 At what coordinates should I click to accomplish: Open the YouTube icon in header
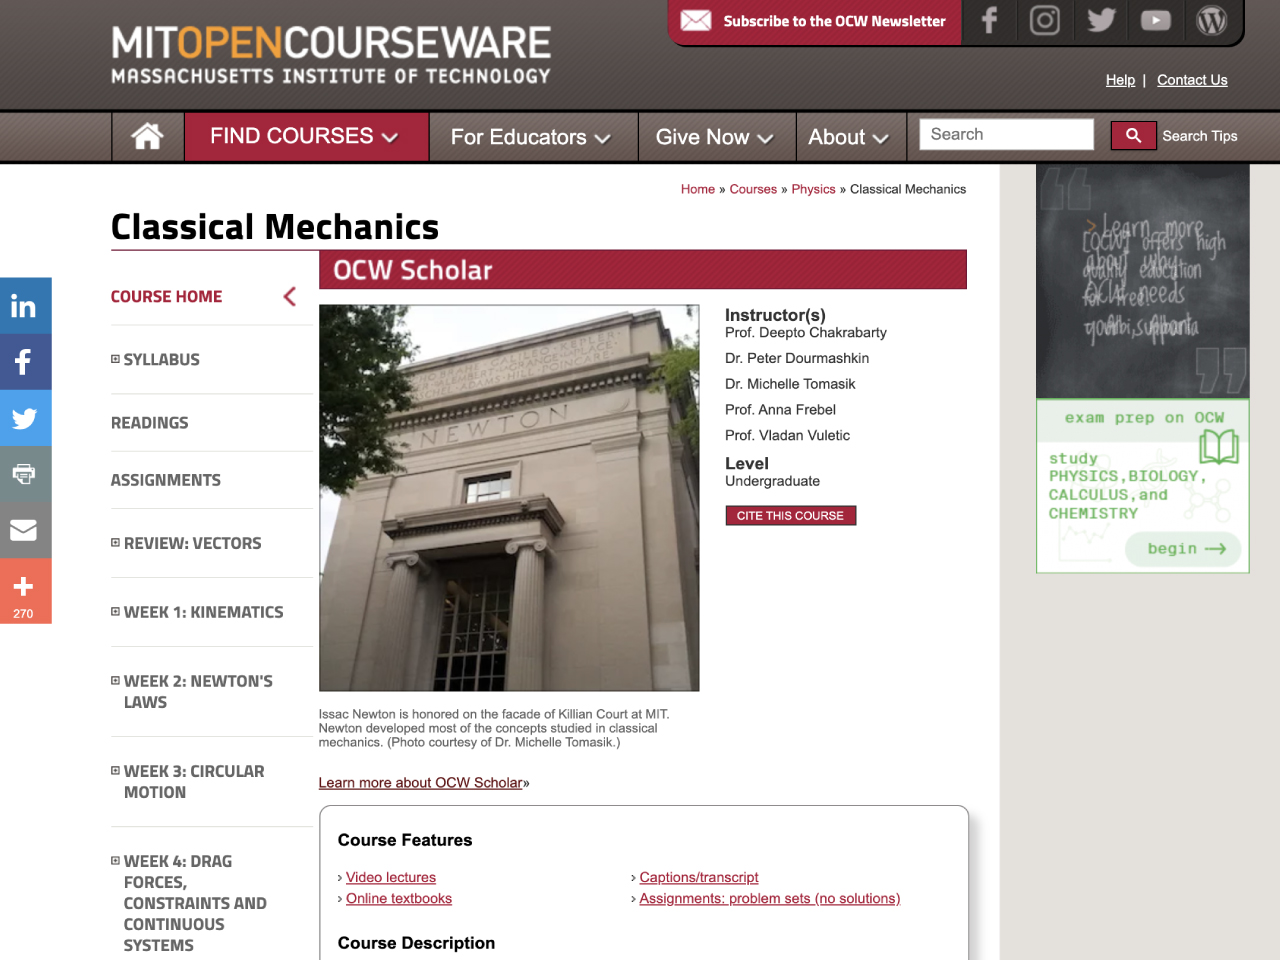pyautogui.click(x=1156, y=21)
